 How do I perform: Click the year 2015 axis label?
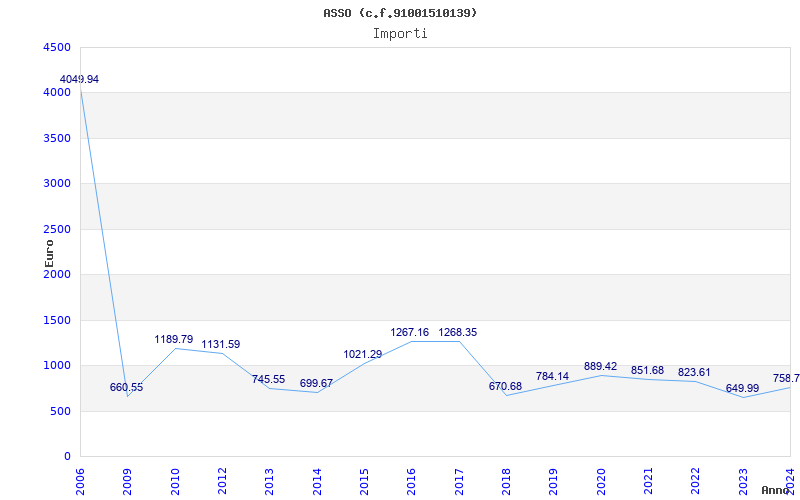coord(364,482)
